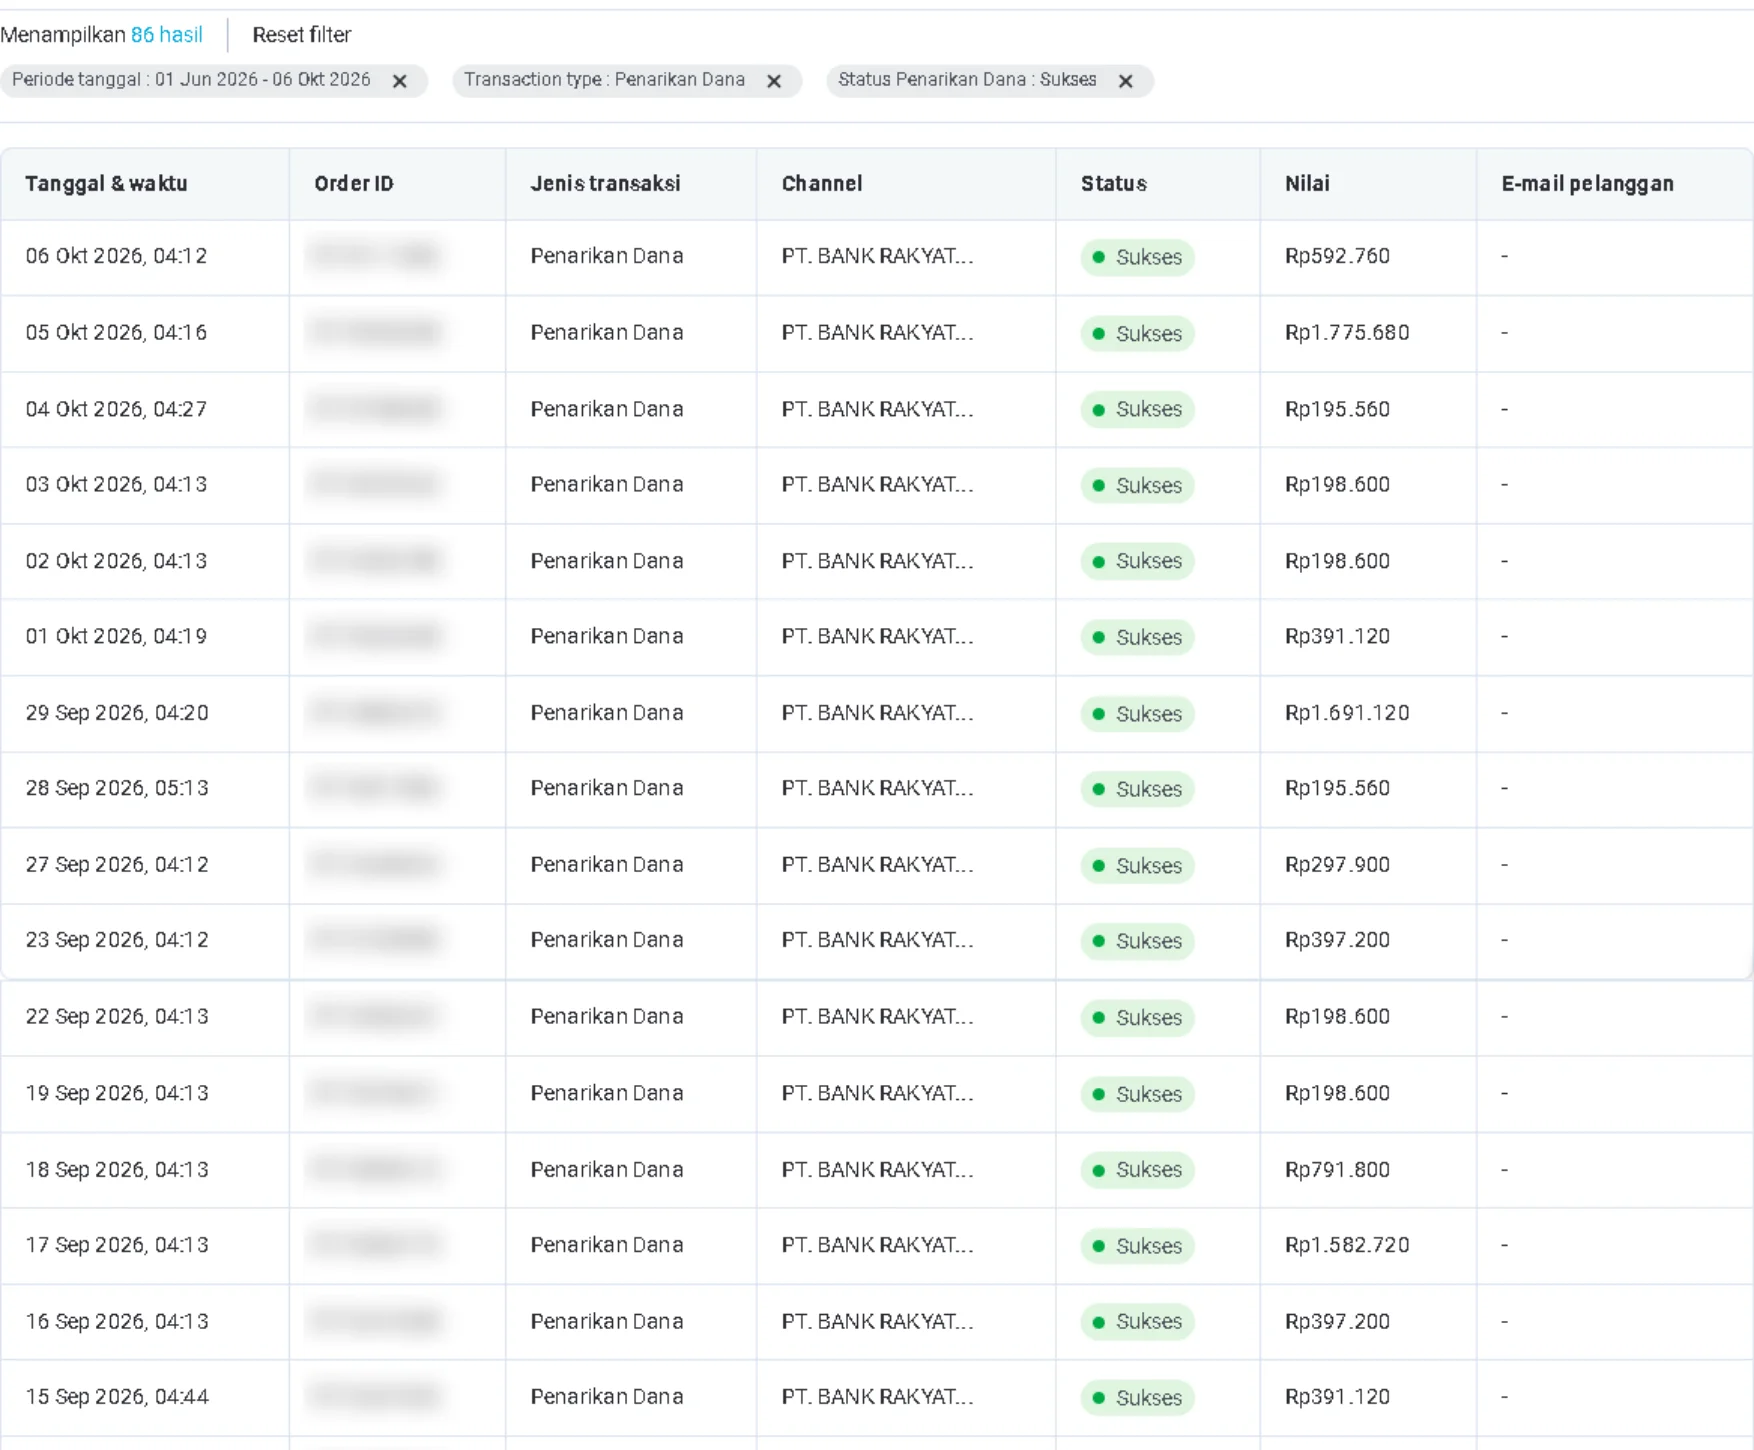
Task: Click the blurred Order ID in 18 Sep 2026 row
Action: click(375, 1169)
